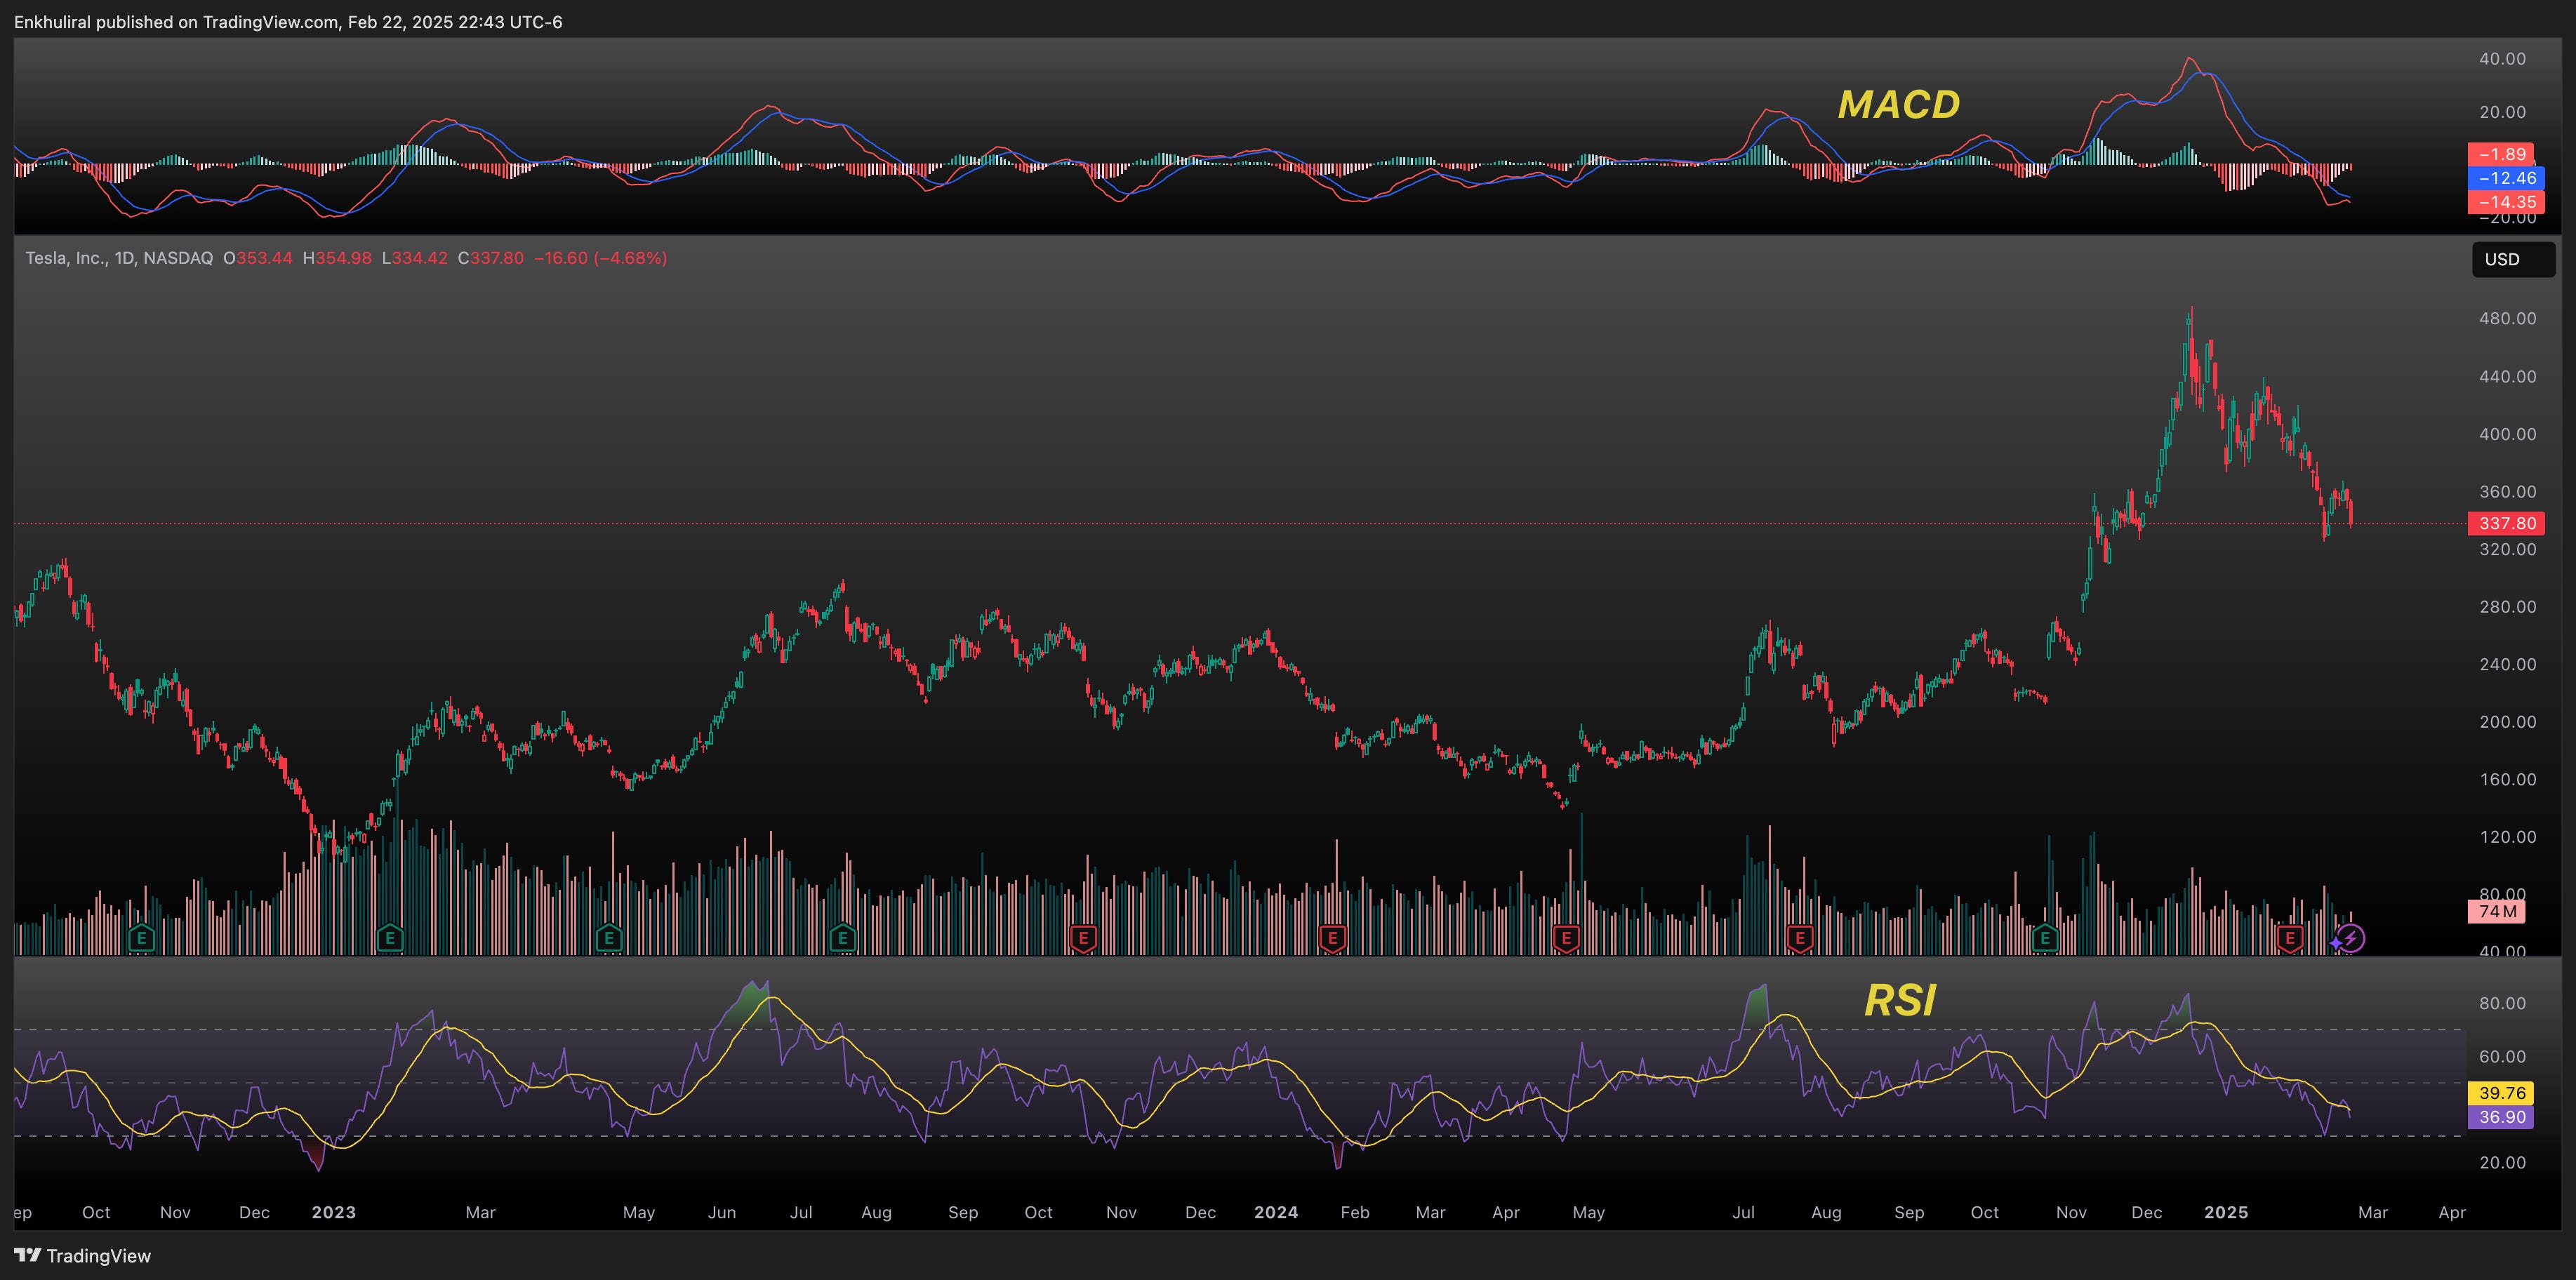Screen dimensions: 2576x1280
Task: Click the 480.00 price axis label
Action: 2508,318
